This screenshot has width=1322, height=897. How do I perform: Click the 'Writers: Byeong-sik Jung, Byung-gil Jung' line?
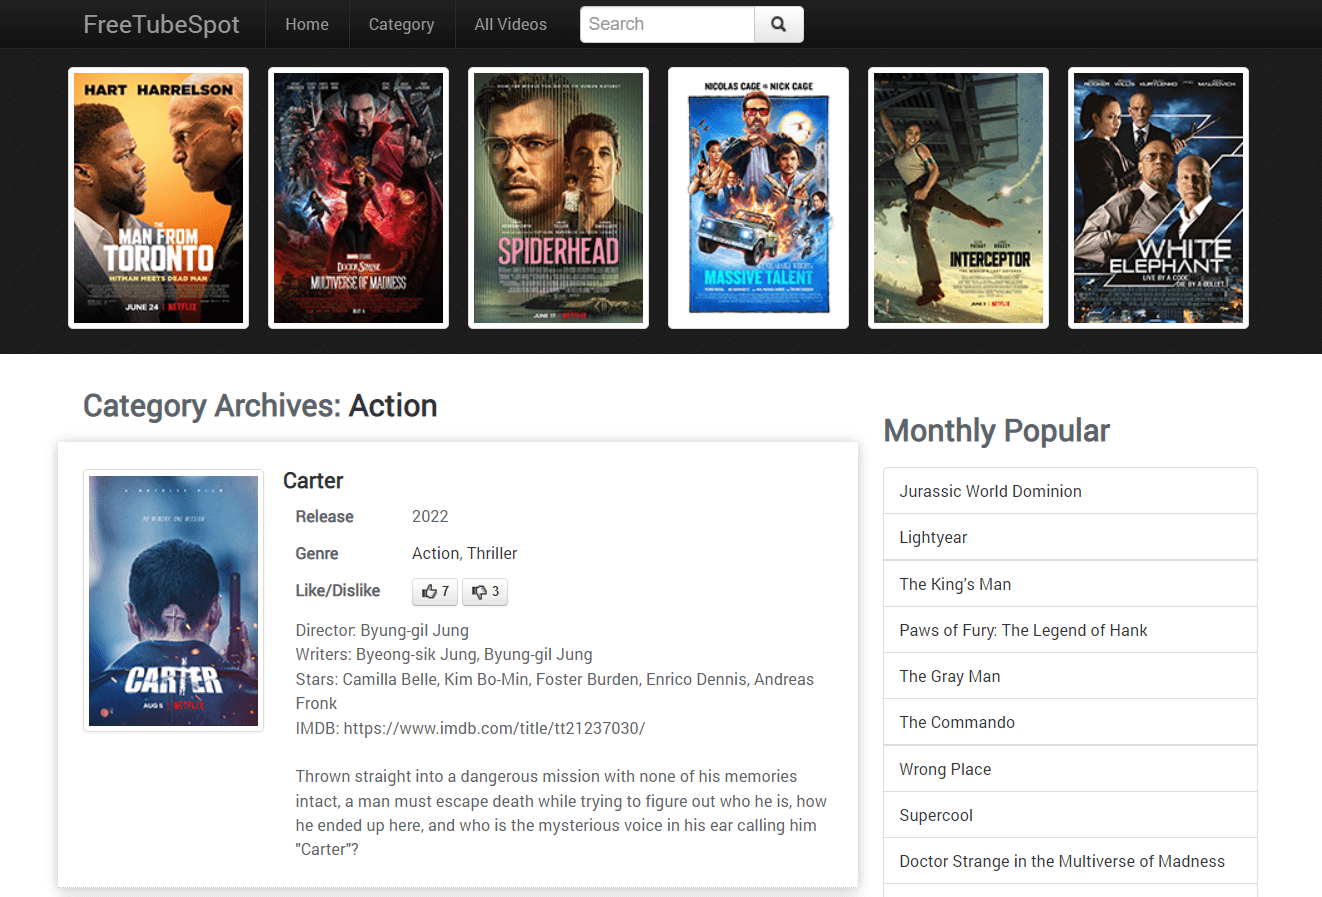444,654
